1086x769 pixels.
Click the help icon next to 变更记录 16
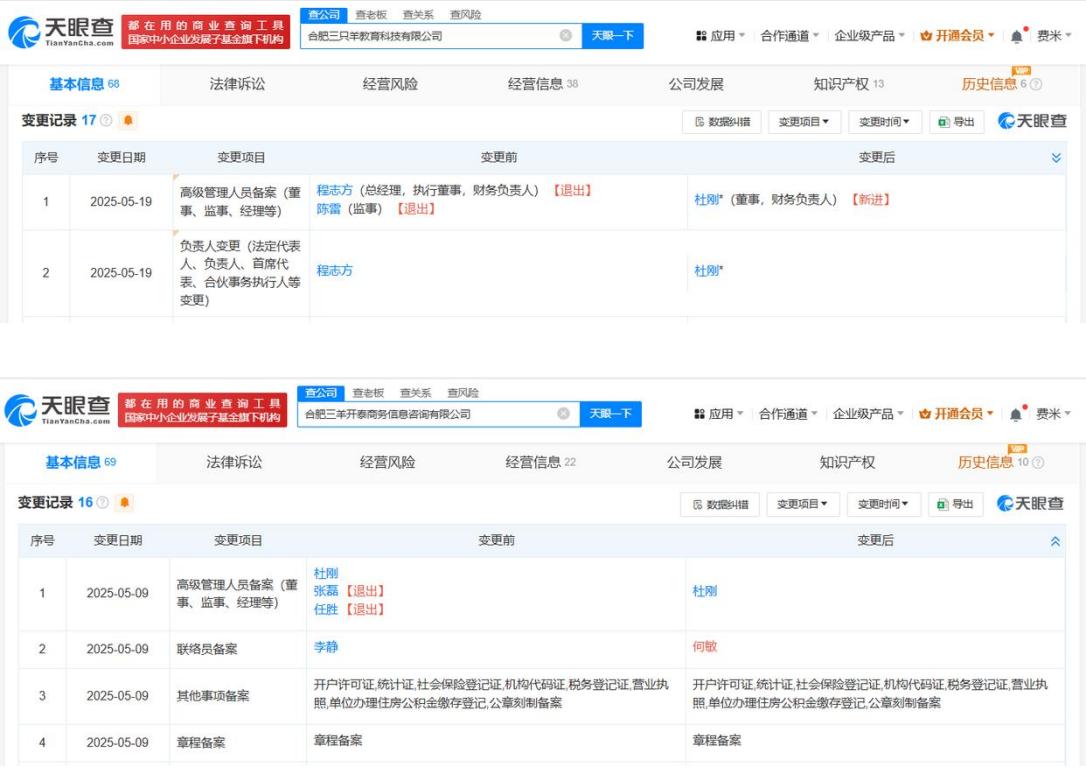(x=104, y=502)
